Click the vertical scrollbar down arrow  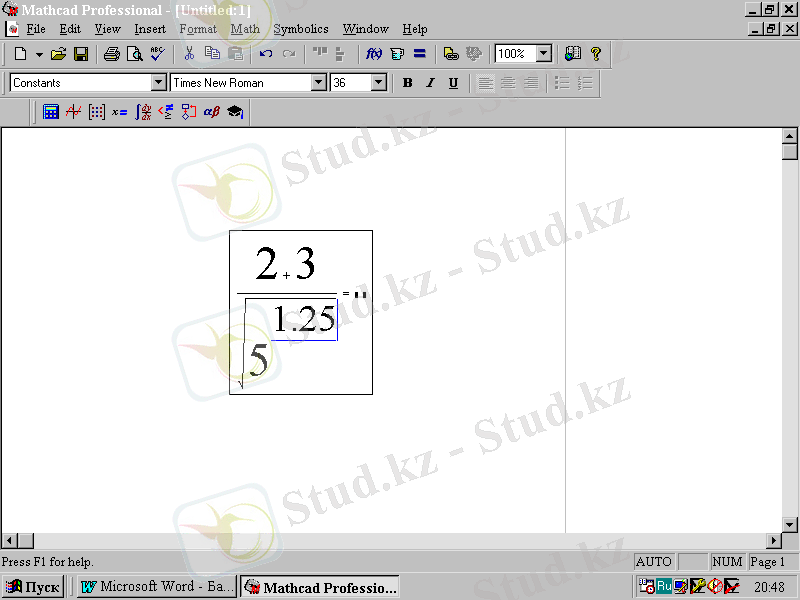[x=789, y=524]
